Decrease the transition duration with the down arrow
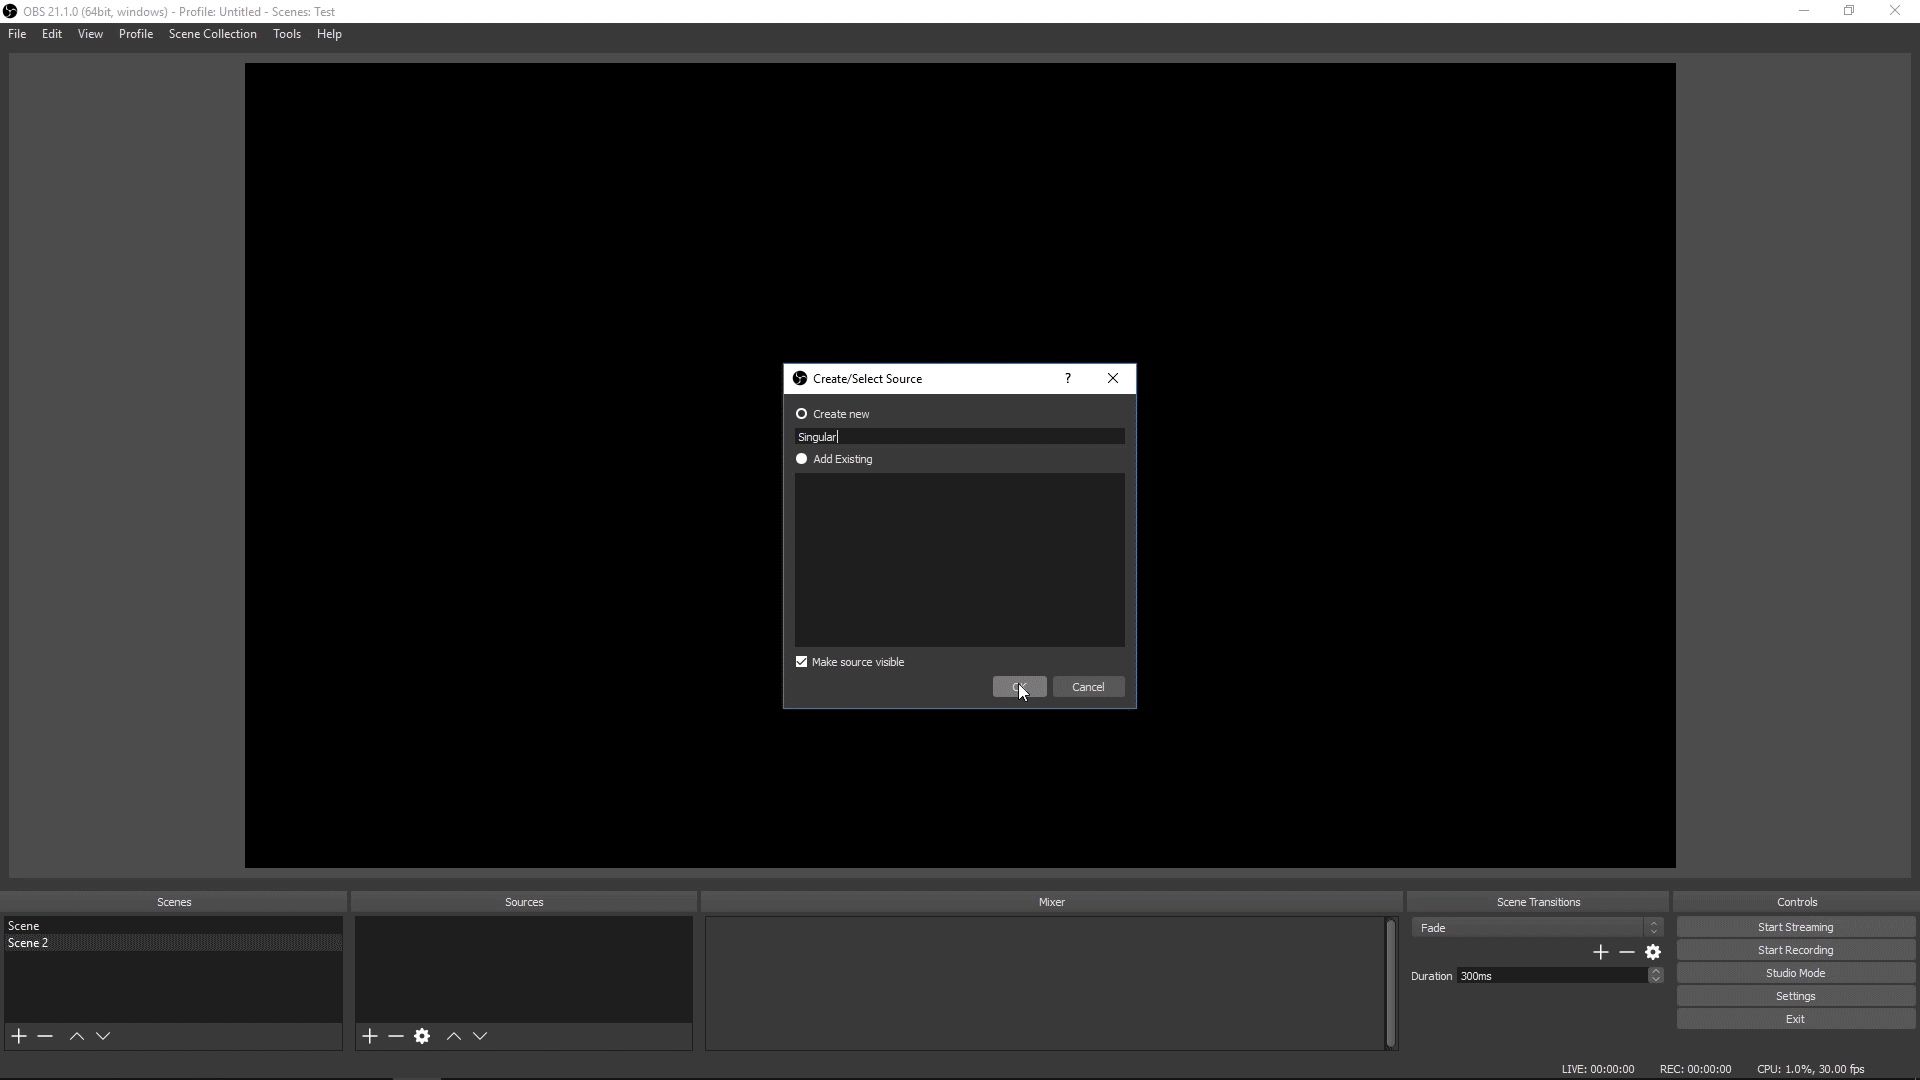The image size is (1920, 1080). (1656, 980)
